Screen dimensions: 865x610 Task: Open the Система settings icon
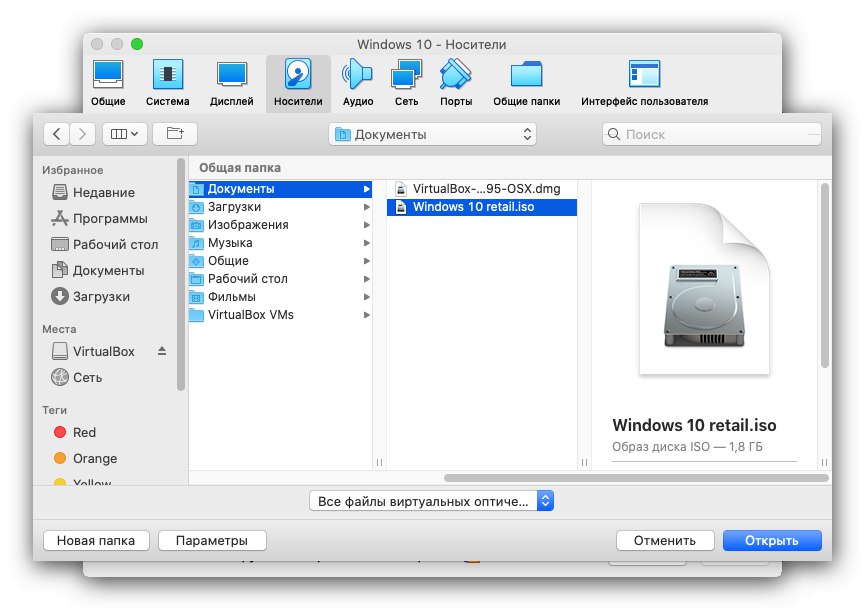[x=167, y=83]
